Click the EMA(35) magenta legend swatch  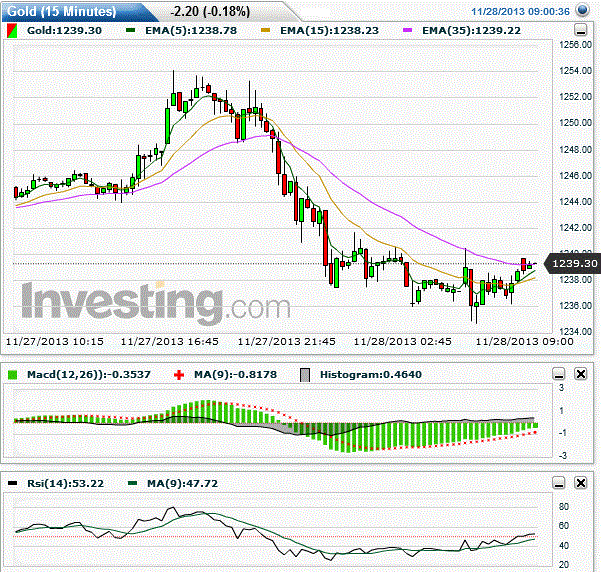407,31
